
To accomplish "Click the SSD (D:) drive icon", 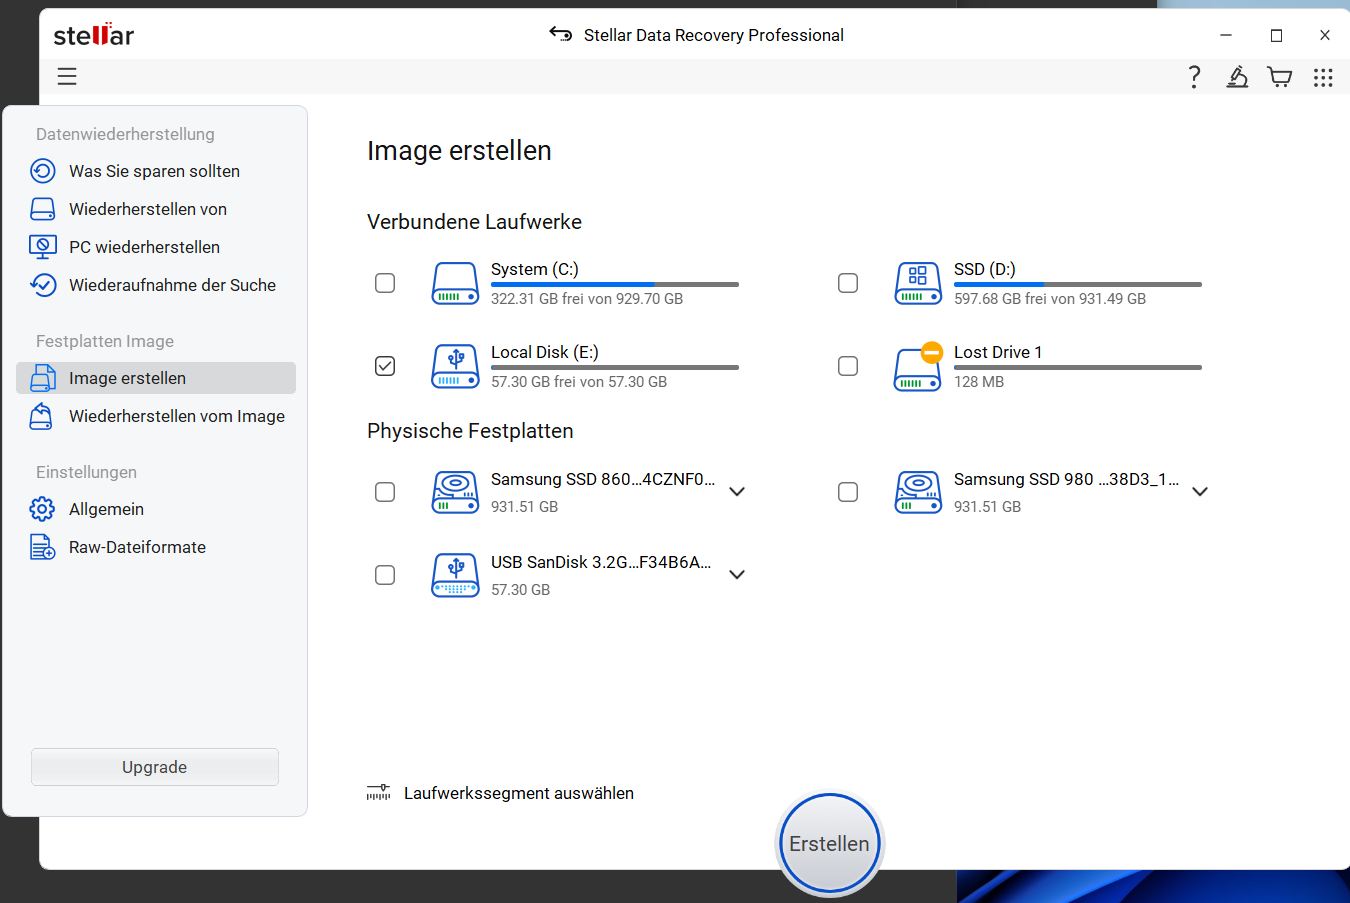I will (918, 283).
